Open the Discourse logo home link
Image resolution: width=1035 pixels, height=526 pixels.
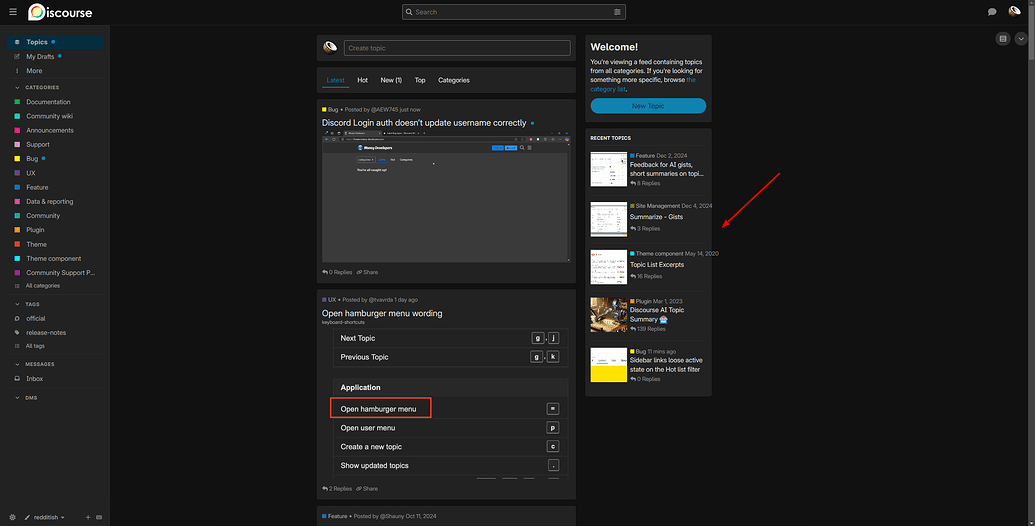pyautogui.click(x=62, y=12)
